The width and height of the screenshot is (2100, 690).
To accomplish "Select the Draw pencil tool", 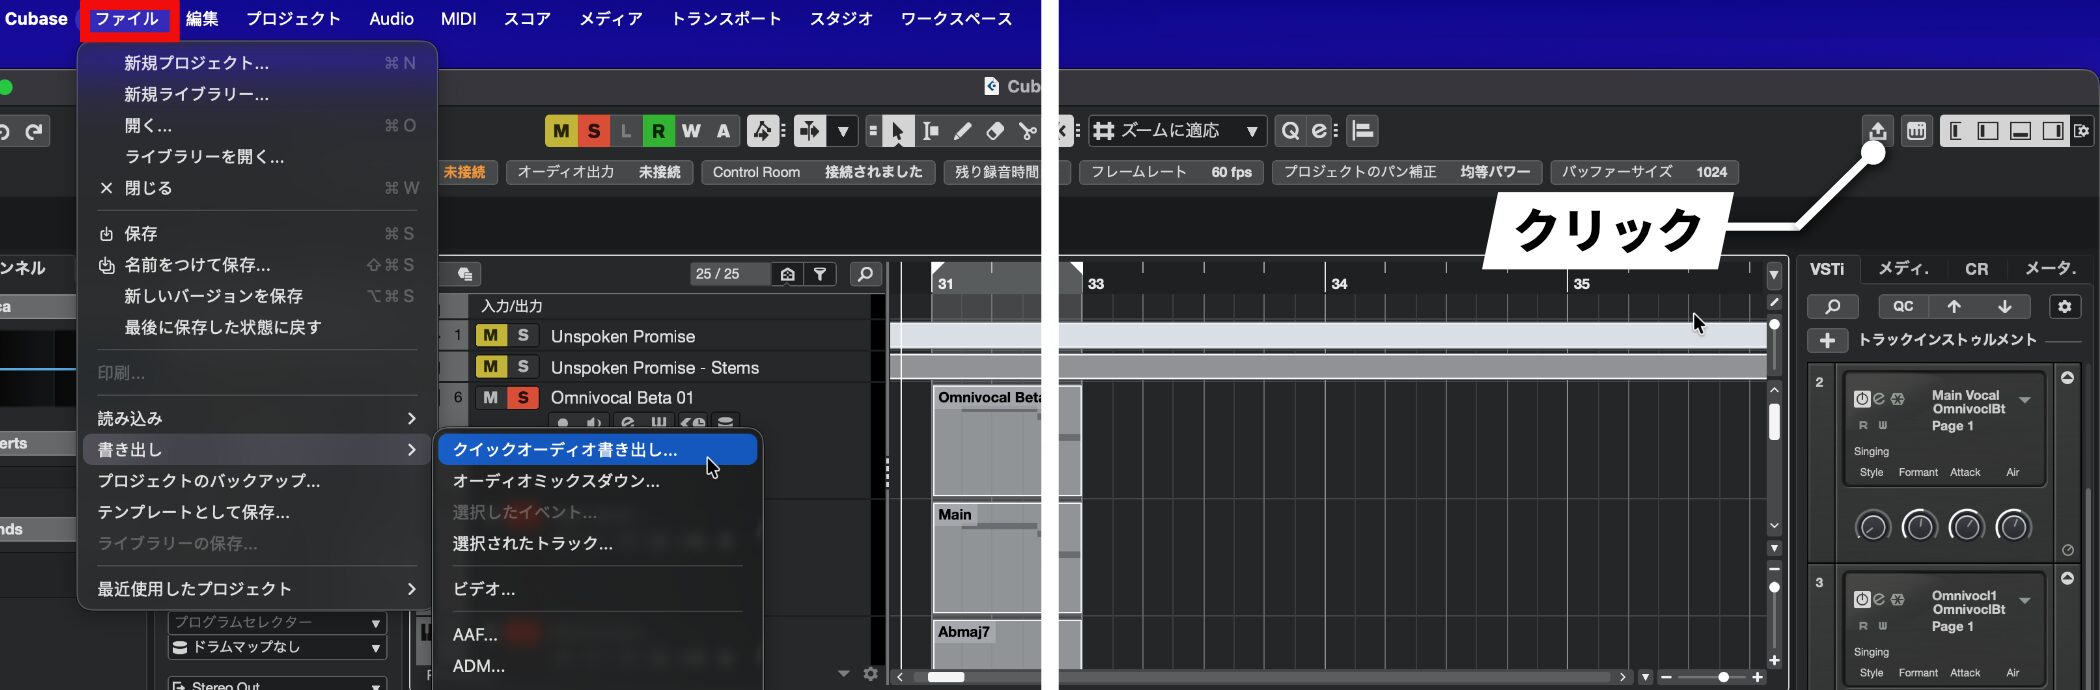I will pos(962,131).
